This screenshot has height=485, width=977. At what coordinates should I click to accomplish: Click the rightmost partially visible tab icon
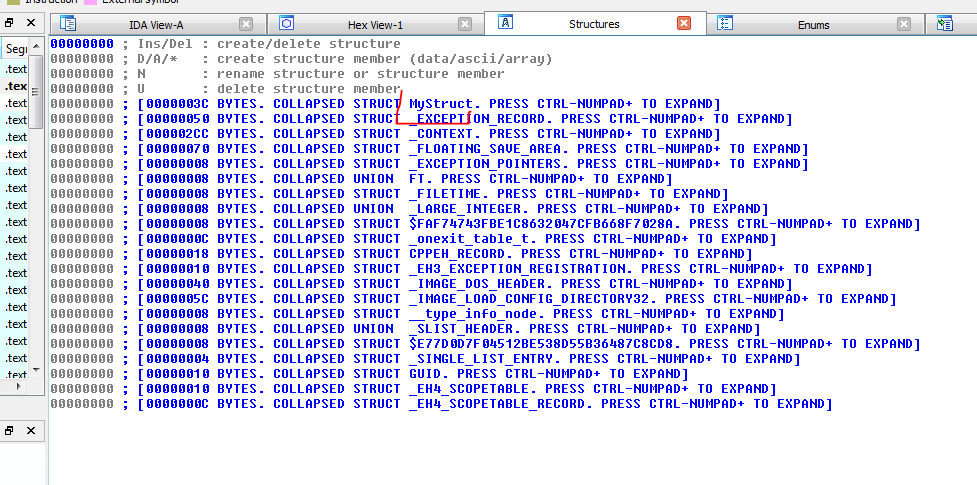tap(945, 23)
